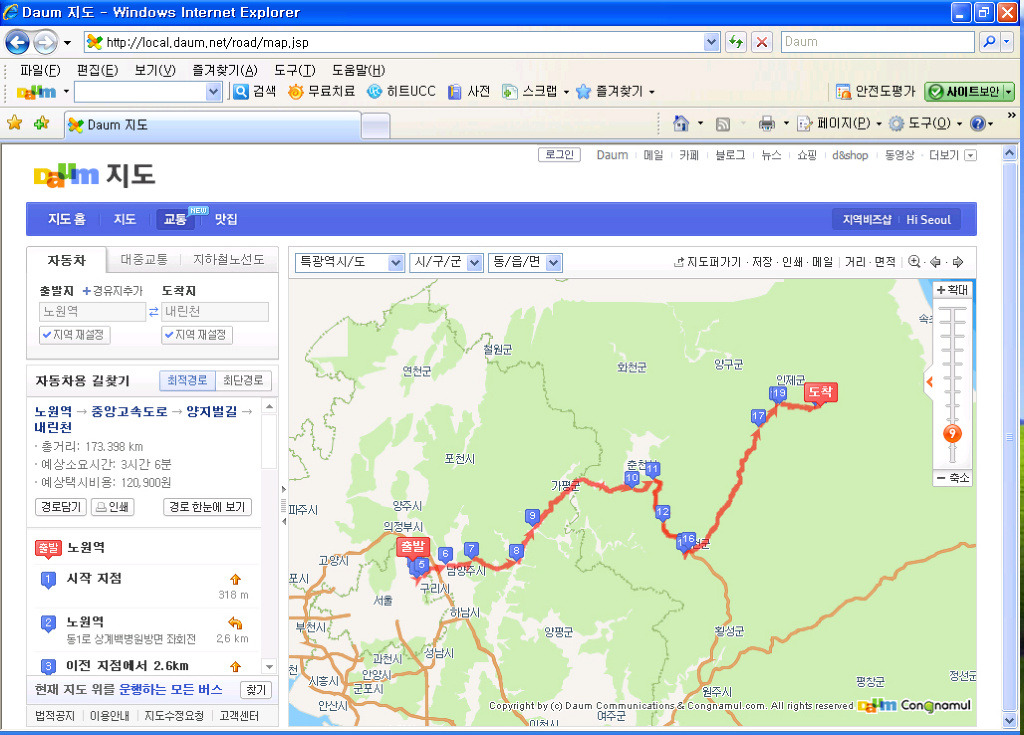
Task: Click the 도착 destination marker on the map
Action: 820,393
